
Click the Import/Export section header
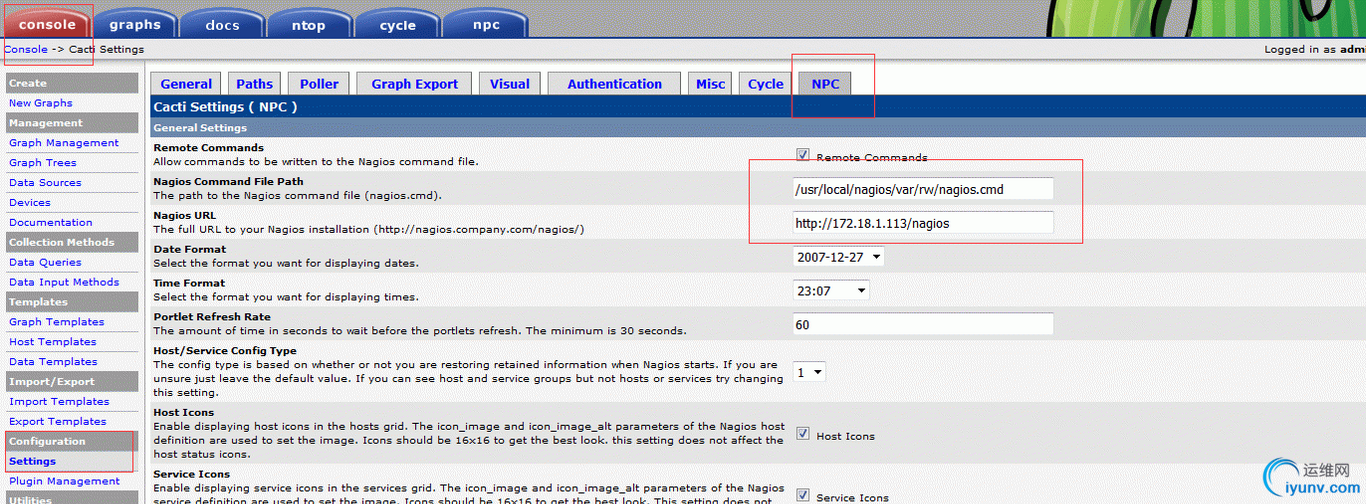[71, 382]
